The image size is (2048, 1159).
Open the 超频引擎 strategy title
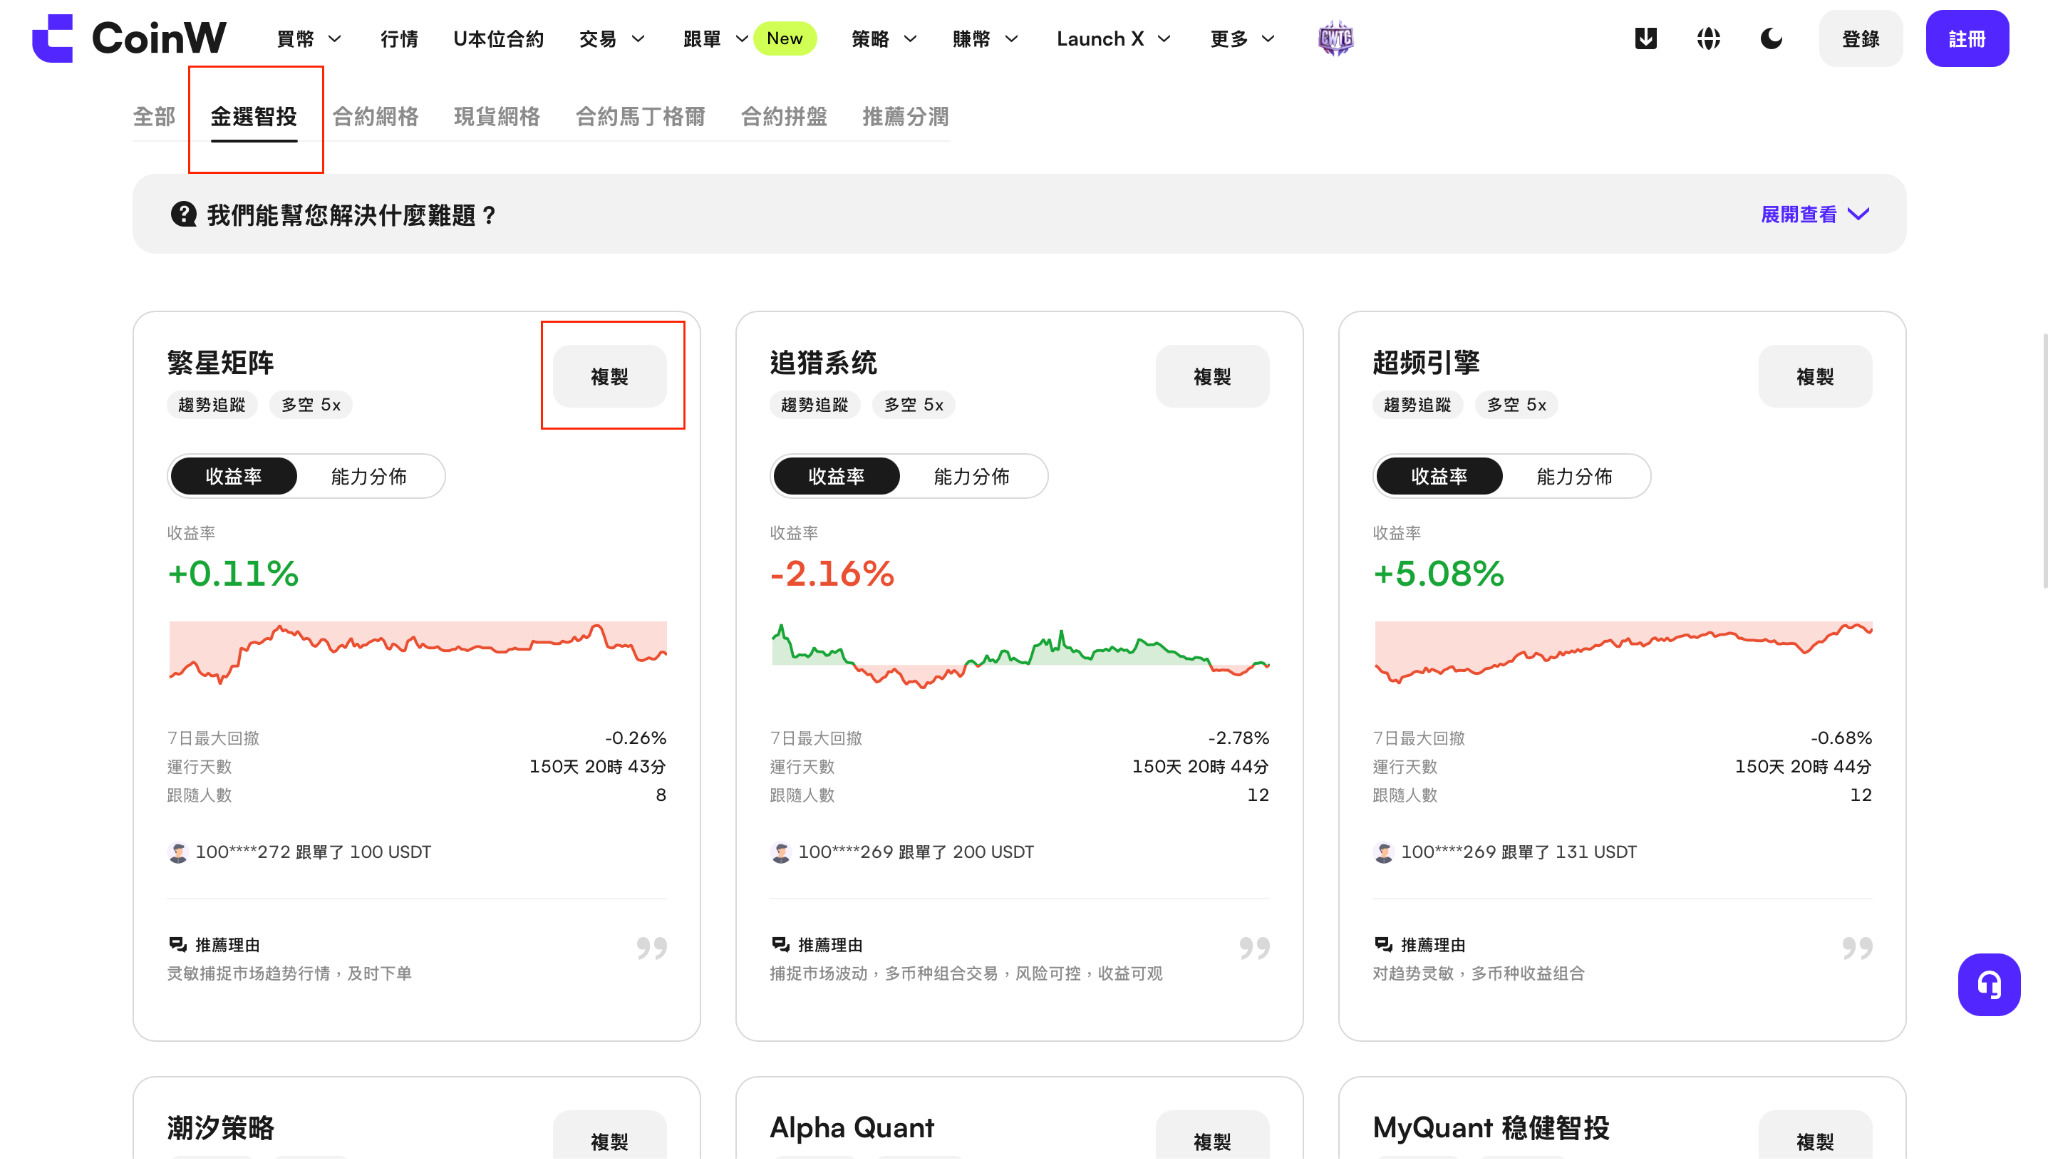pyautogui.click(x=1427, y=362)
